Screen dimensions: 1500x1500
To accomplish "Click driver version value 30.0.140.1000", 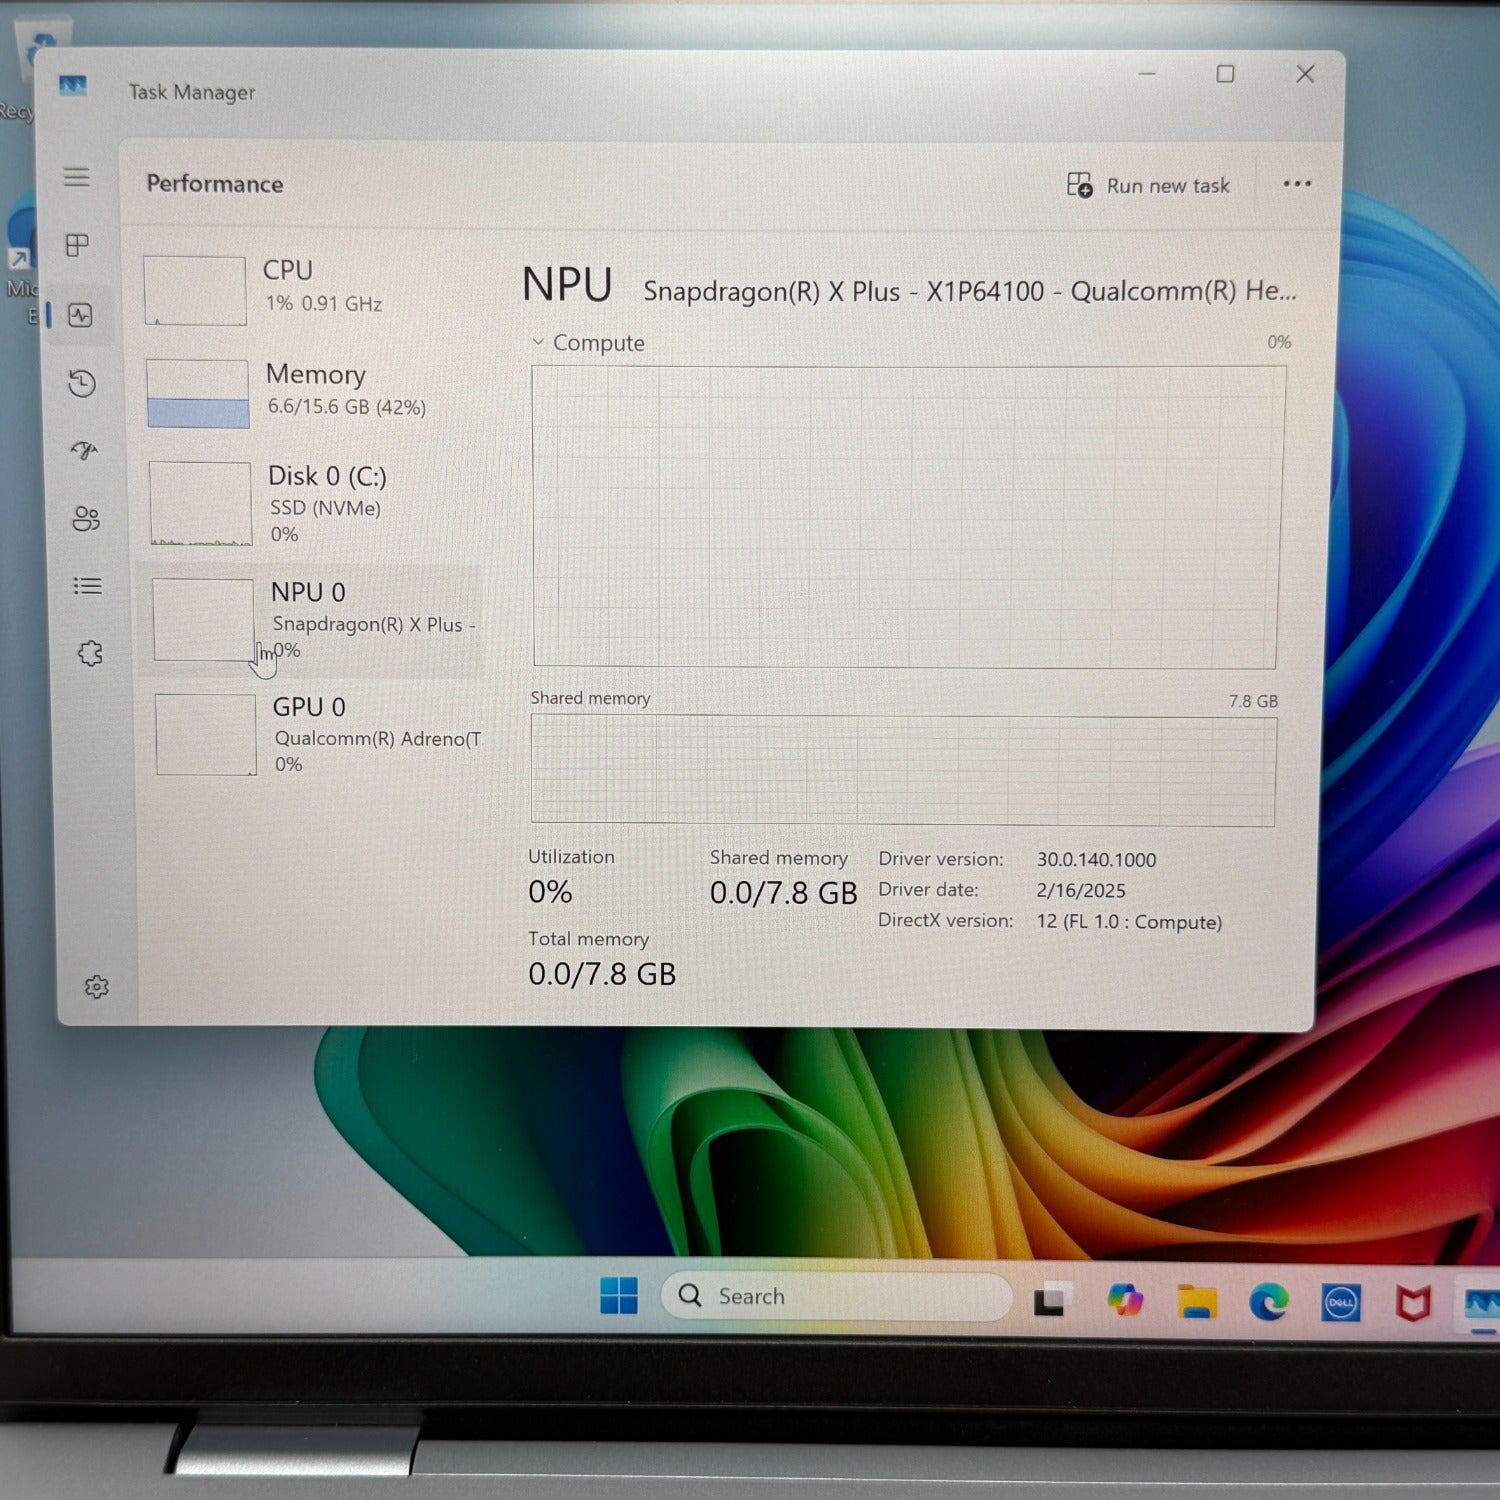I will tap(1096, 860).
